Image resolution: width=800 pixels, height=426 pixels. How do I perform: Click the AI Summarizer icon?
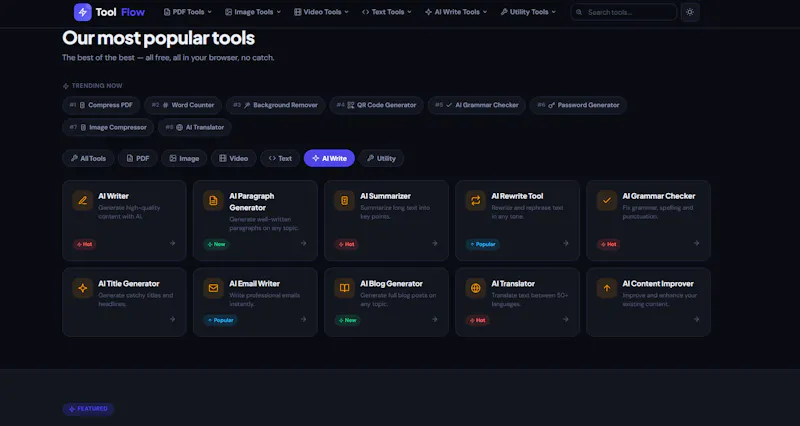click(344, 201)
